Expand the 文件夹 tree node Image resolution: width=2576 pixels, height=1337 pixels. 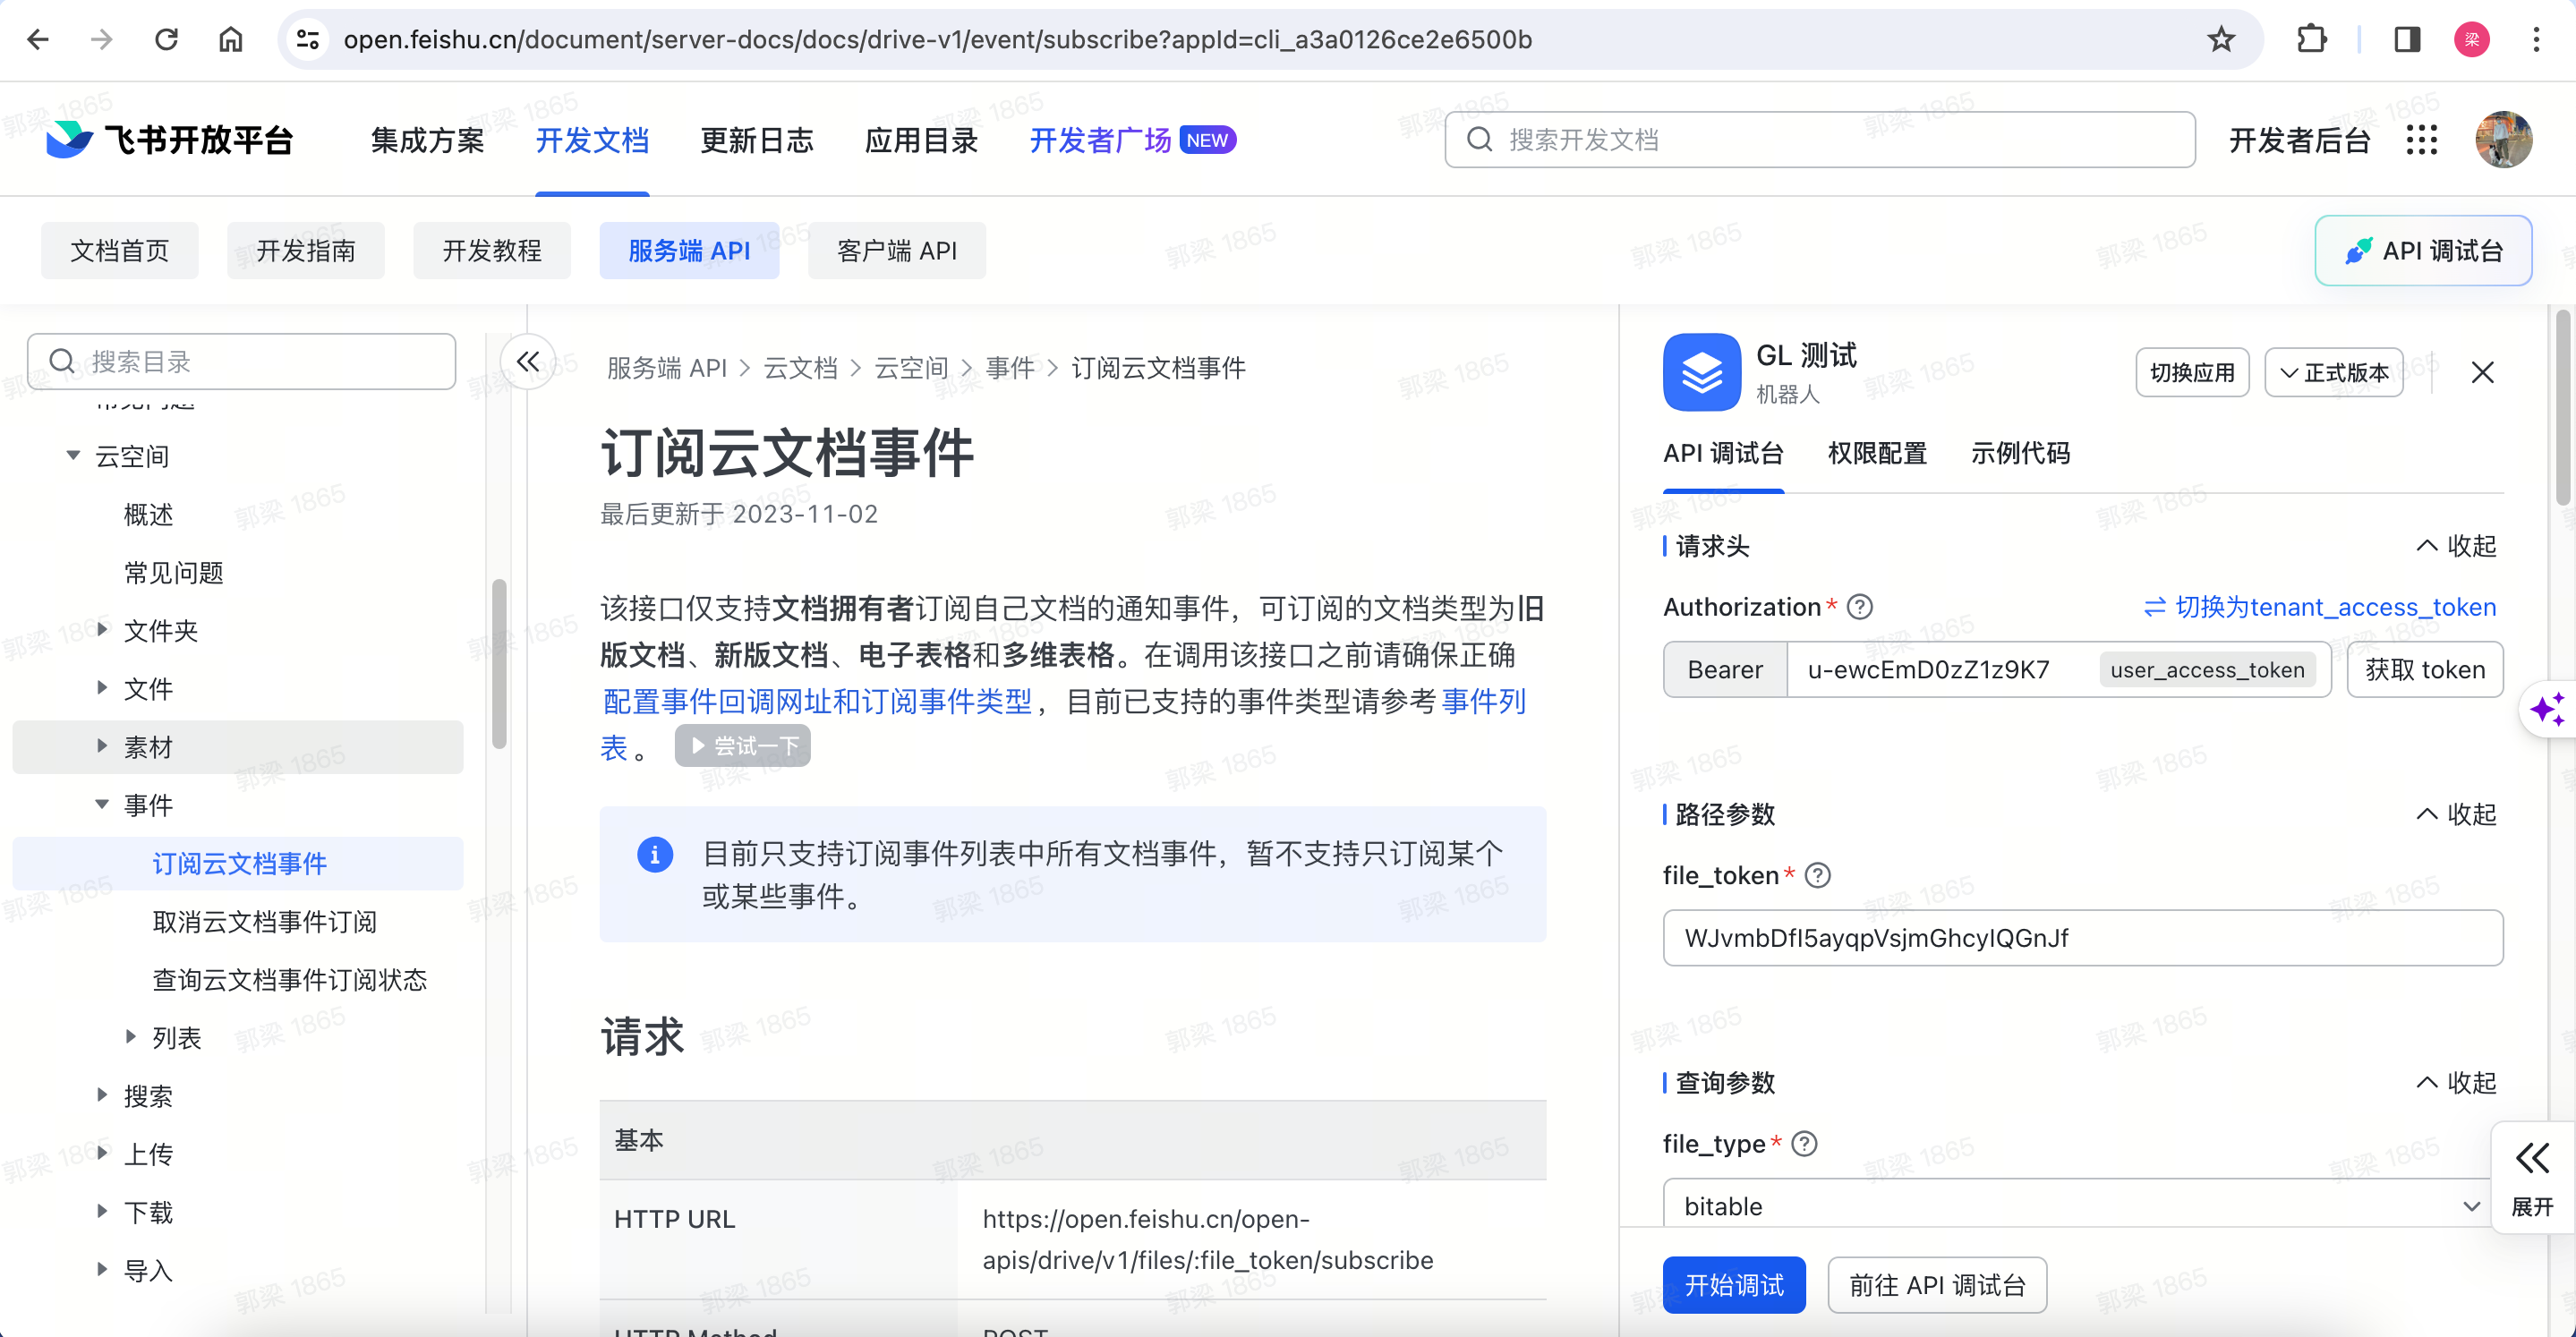pos(102,629)
